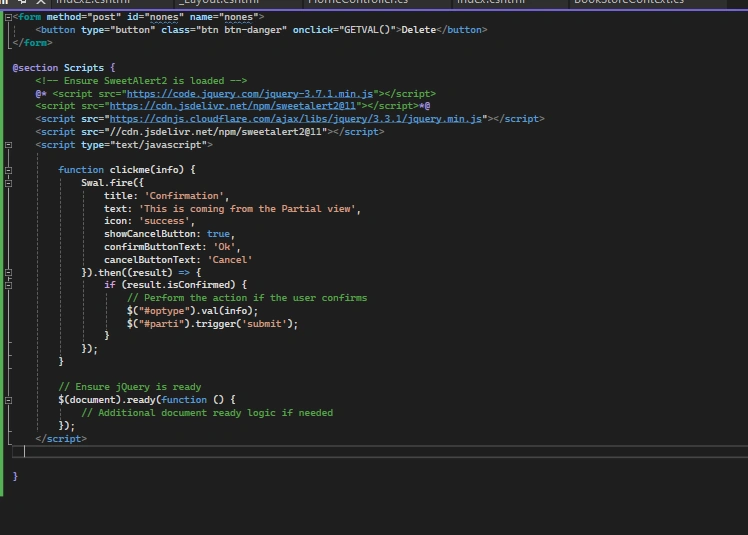Click the 'Confirmation' title string
748x535 pixels.
tap(184, 196)
